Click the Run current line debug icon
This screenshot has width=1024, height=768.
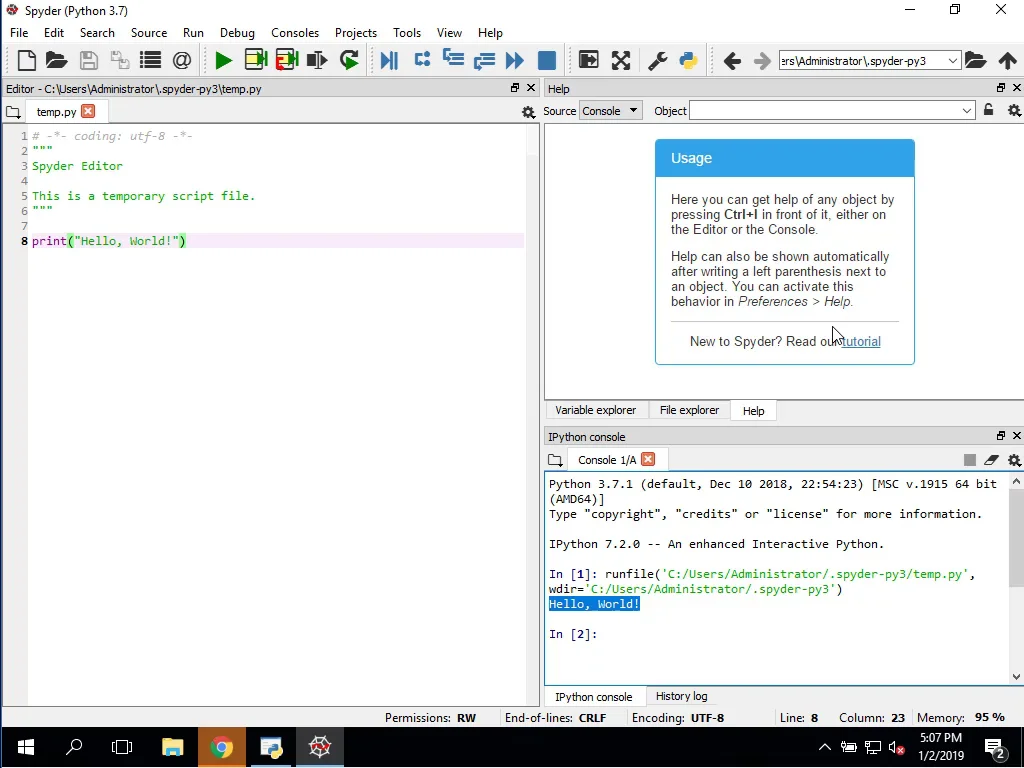pyautogui.click(x=422, y=61)
